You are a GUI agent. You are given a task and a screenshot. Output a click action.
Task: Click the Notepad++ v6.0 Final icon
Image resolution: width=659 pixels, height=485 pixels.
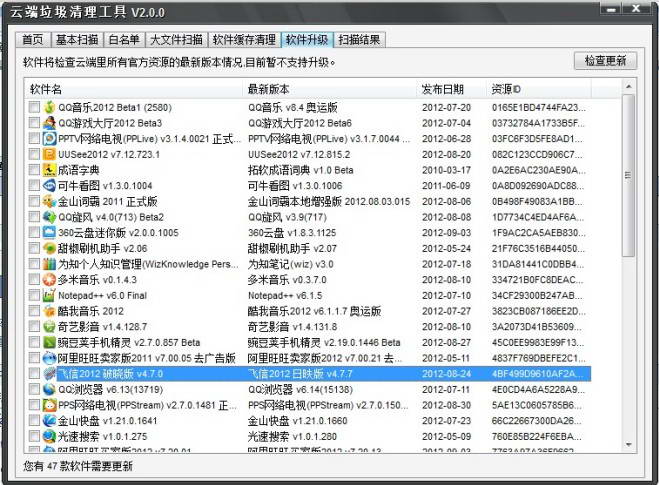[49, 295]
